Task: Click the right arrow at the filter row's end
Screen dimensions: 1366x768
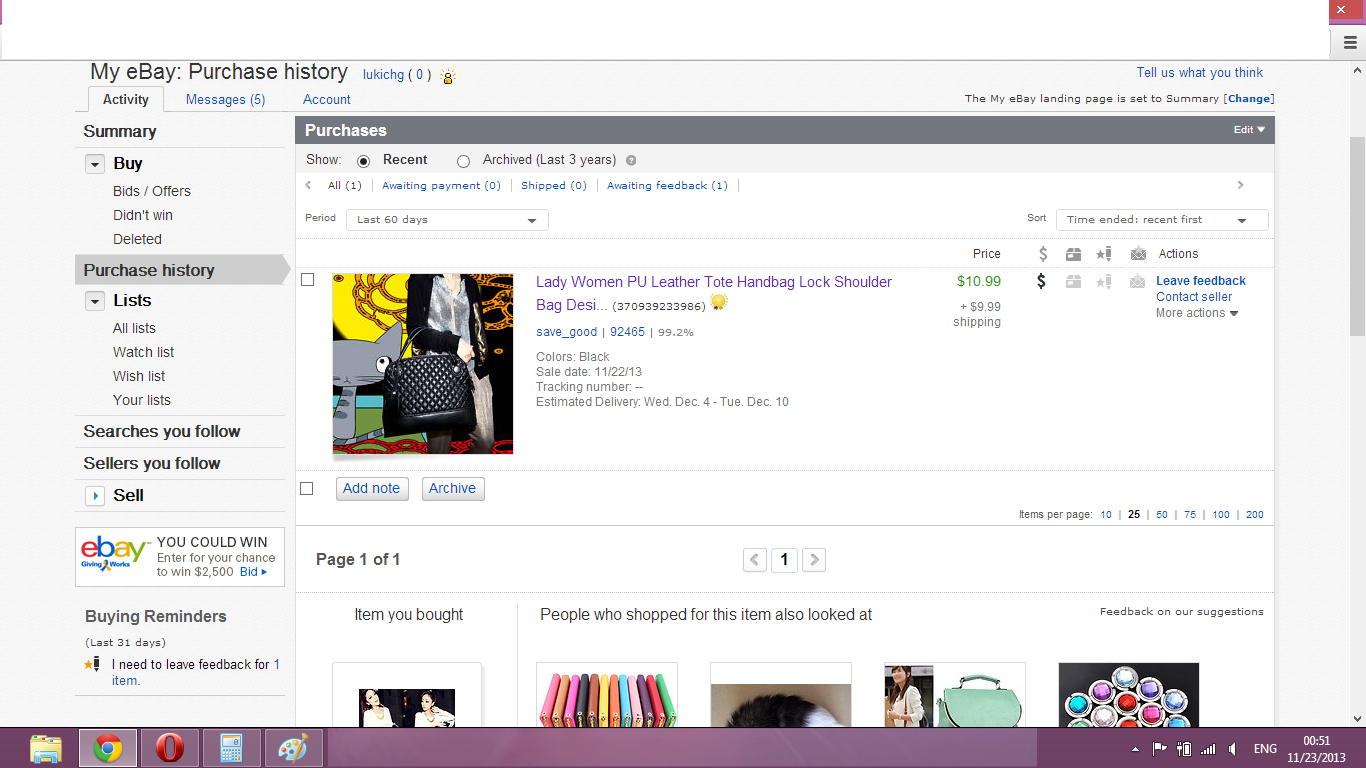Action: click(x=1241, y=185)
